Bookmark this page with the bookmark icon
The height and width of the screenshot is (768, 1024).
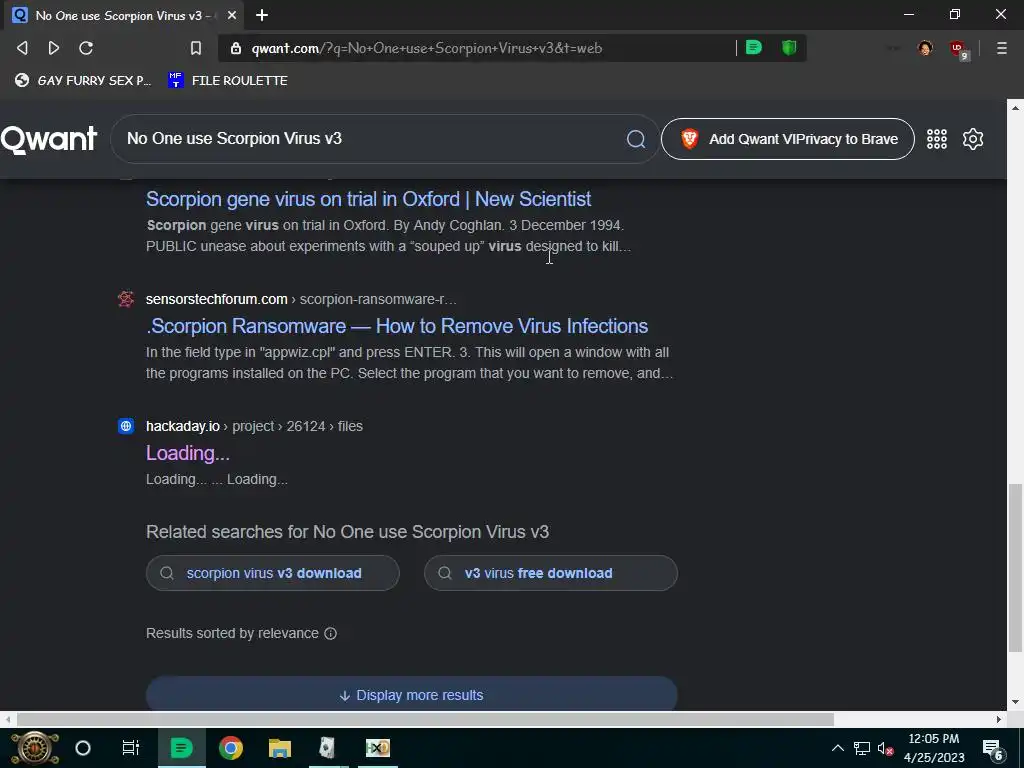click(x=196, y=48)
